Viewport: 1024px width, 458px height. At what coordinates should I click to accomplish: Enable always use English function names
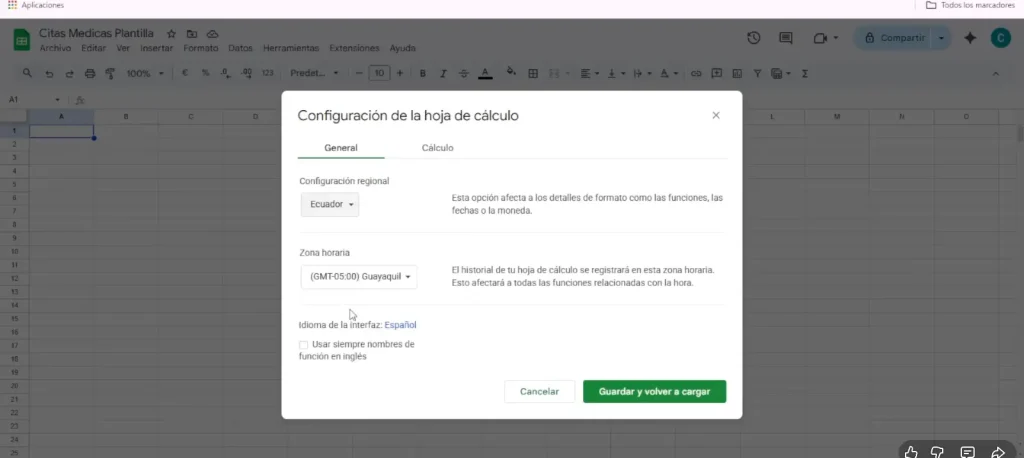(304, 345)
